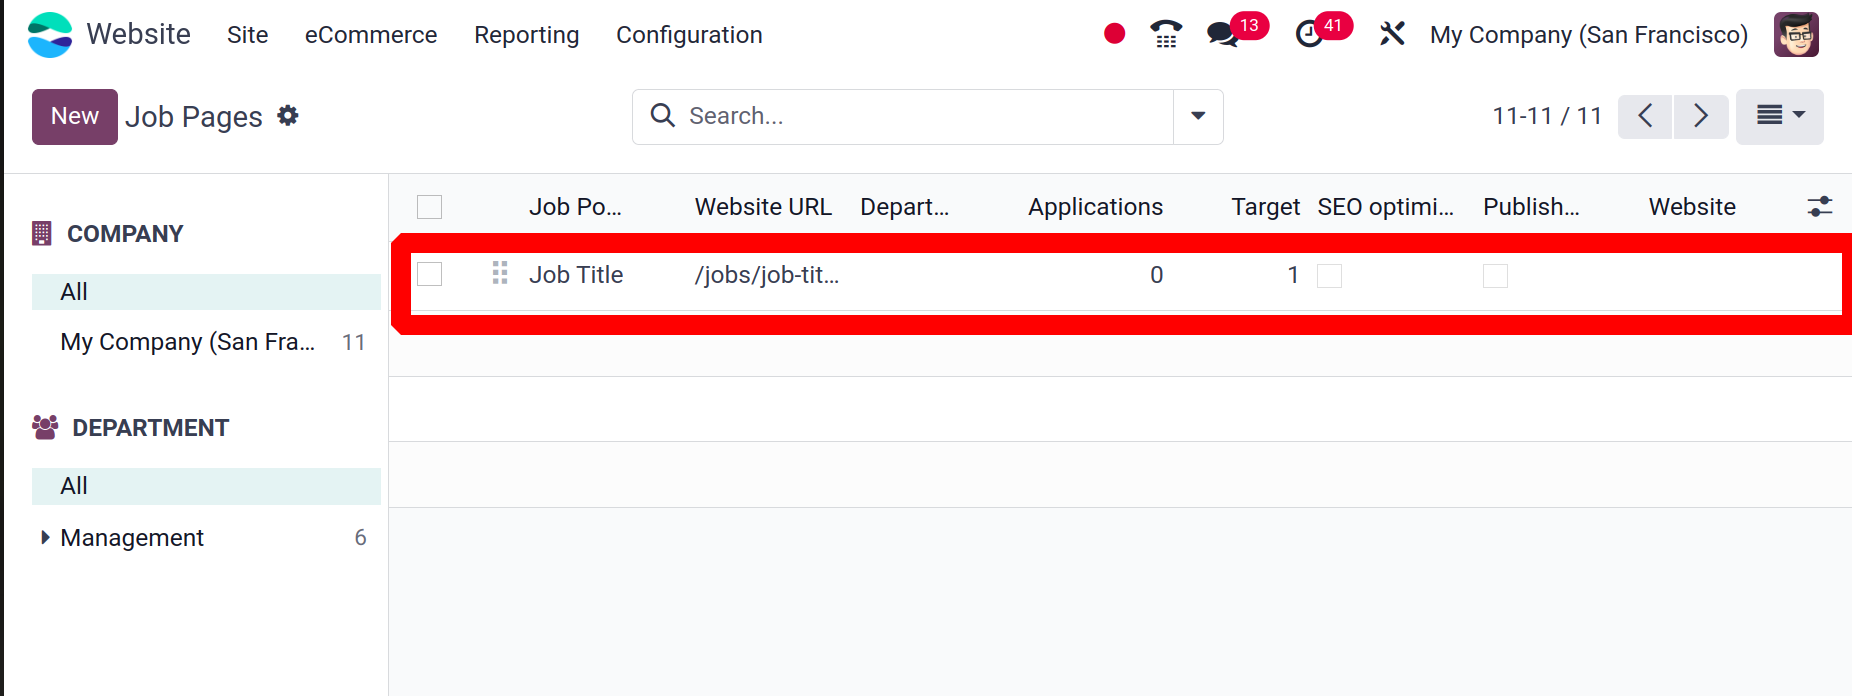The width and height of the screenshot is (1852, 696).
Task: Go to the previous page arrow
Action: (1645, 116)
